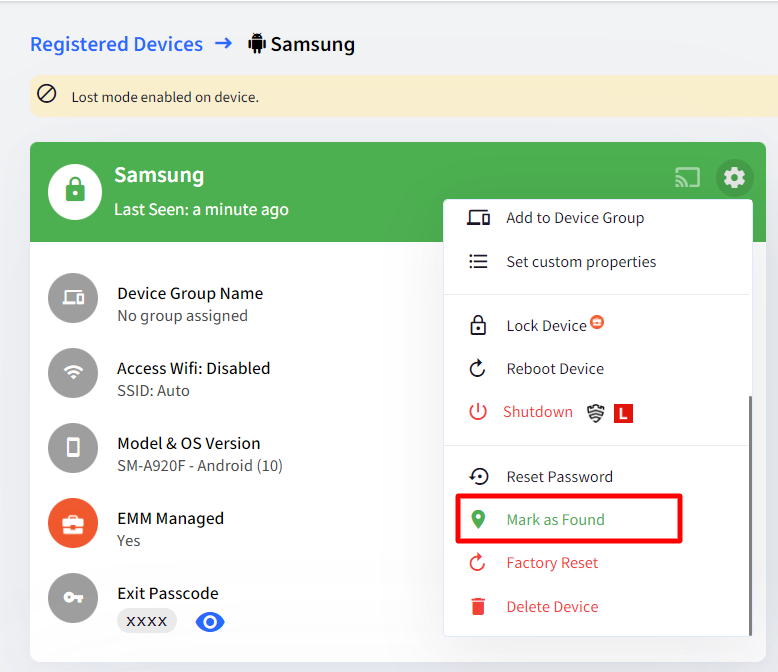Click the EMM Managed briefcase icon
Screen dimensions: 778x672
pos(73,523)
